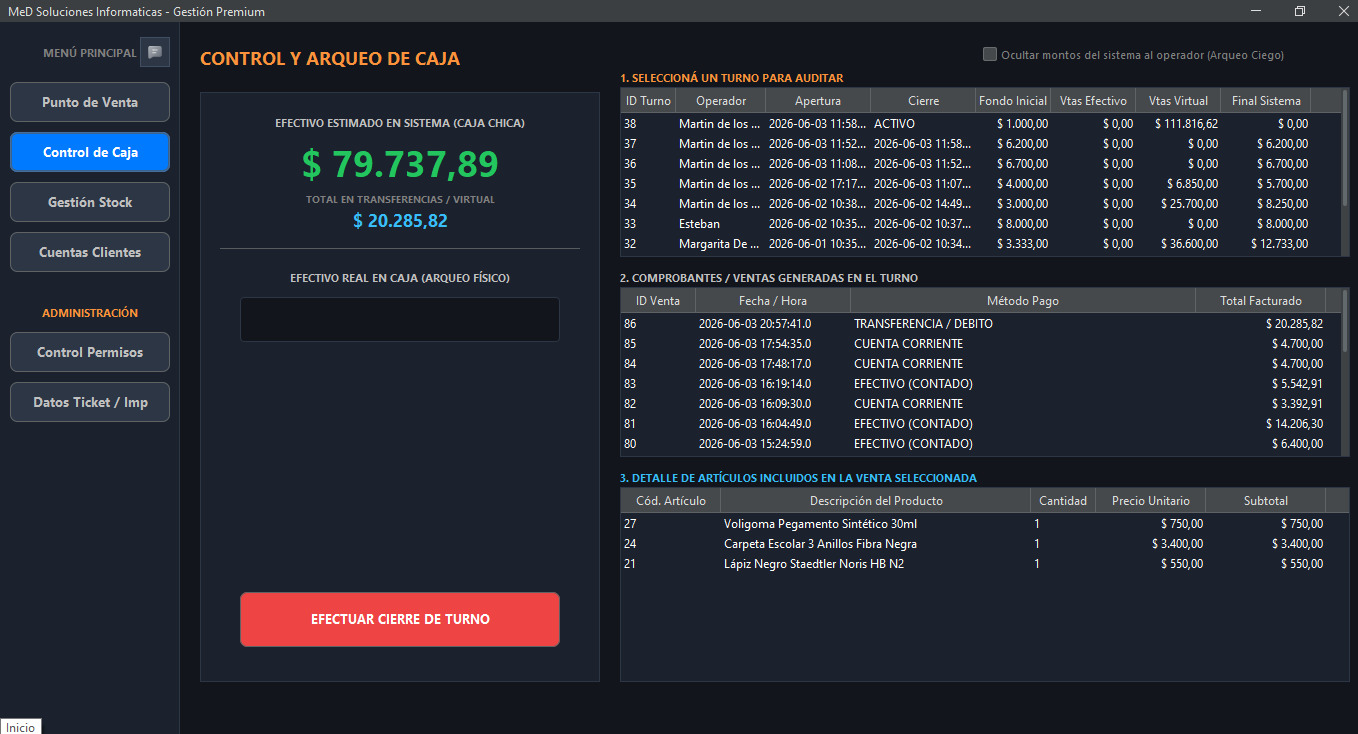Click the Vtas Virtual column header
The image size is (1358, 734).
point(1178,101)
